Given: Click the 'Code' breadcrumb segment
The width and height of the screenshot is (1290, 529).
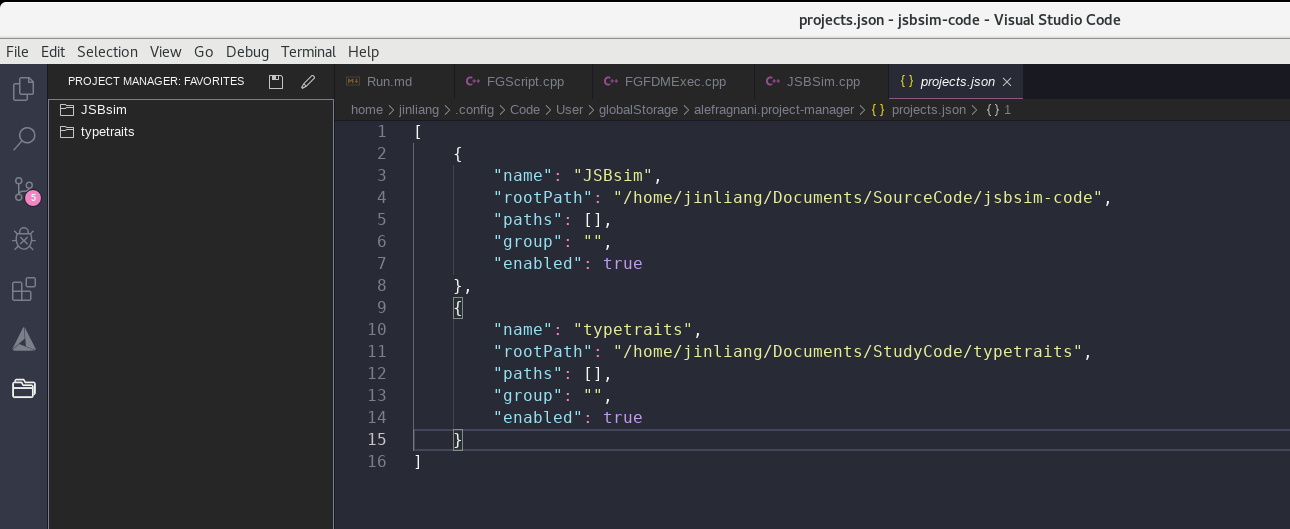Looking at the screenshot, I should (525, 110).
